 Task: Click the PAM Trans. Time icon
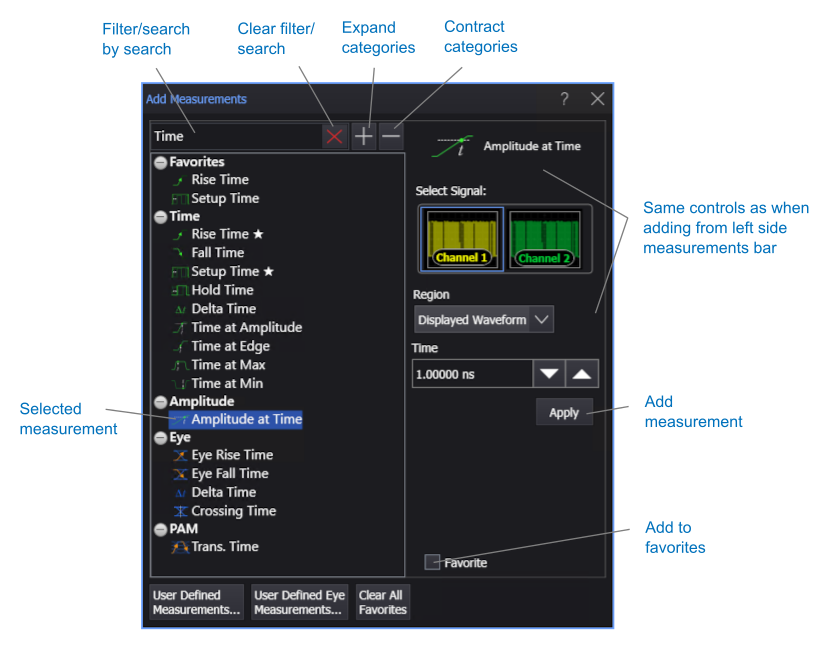point(180,547)
